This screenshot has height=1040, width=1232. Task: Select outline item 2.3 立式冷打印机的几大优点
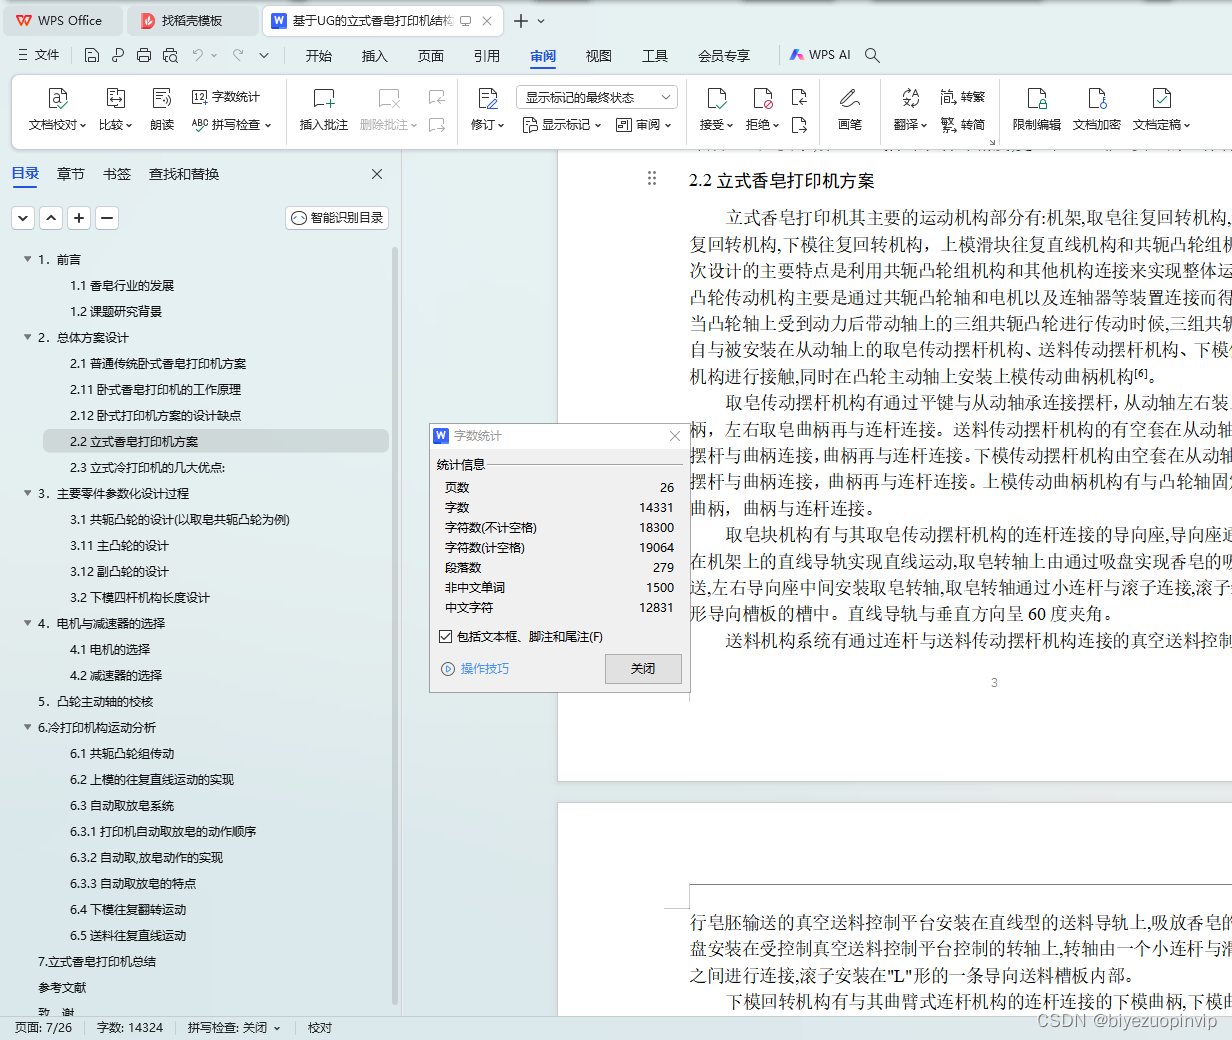pyautogui.click(x=147, y=467)
